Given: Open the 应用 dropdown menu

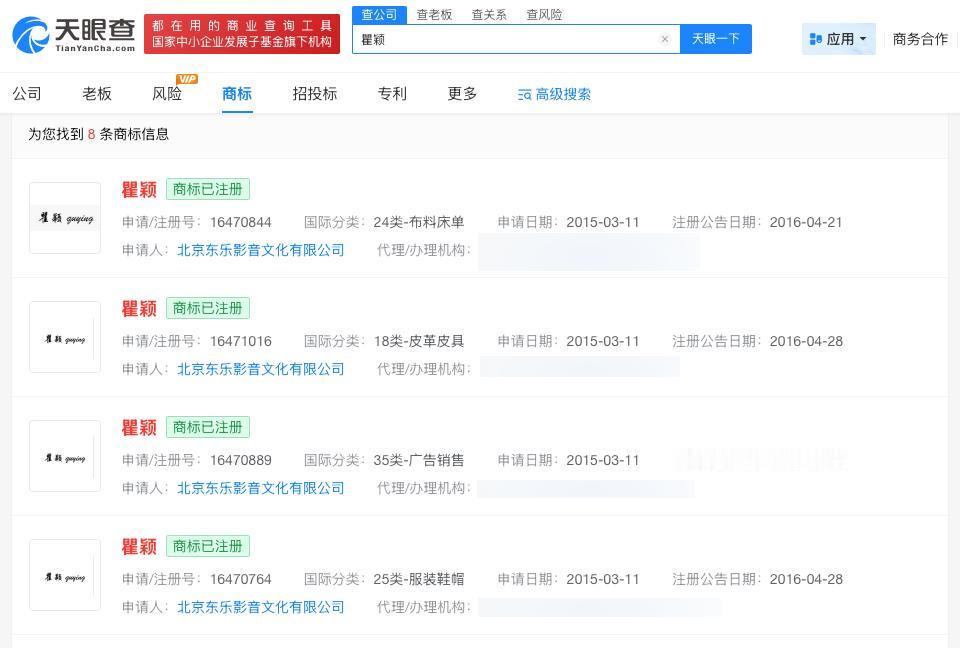Looking at the screenshot, I should pos(839,39).
